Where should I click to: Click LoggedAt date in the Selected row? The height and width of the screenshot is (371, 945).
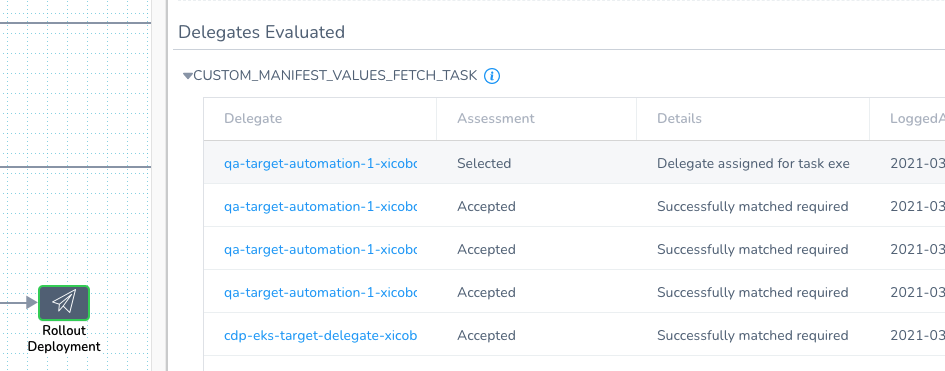(917, 163)
